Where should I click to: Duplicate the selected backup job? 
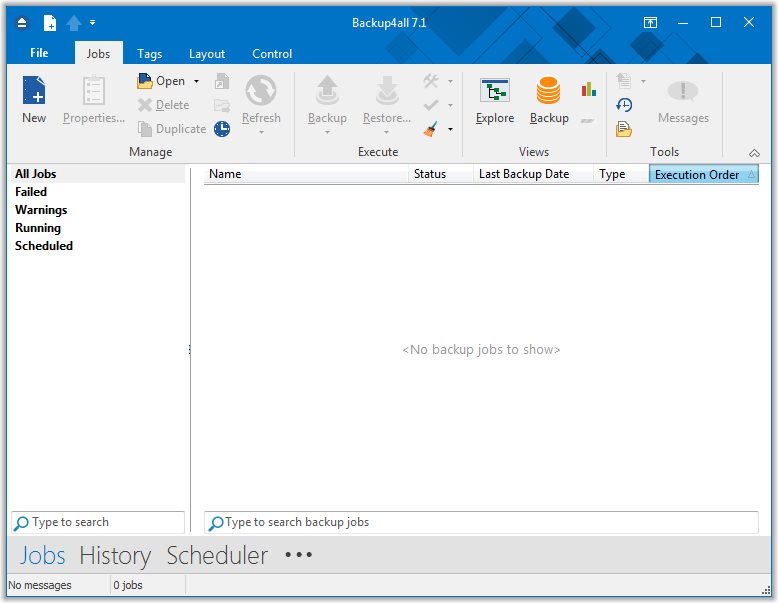[172, 129]
